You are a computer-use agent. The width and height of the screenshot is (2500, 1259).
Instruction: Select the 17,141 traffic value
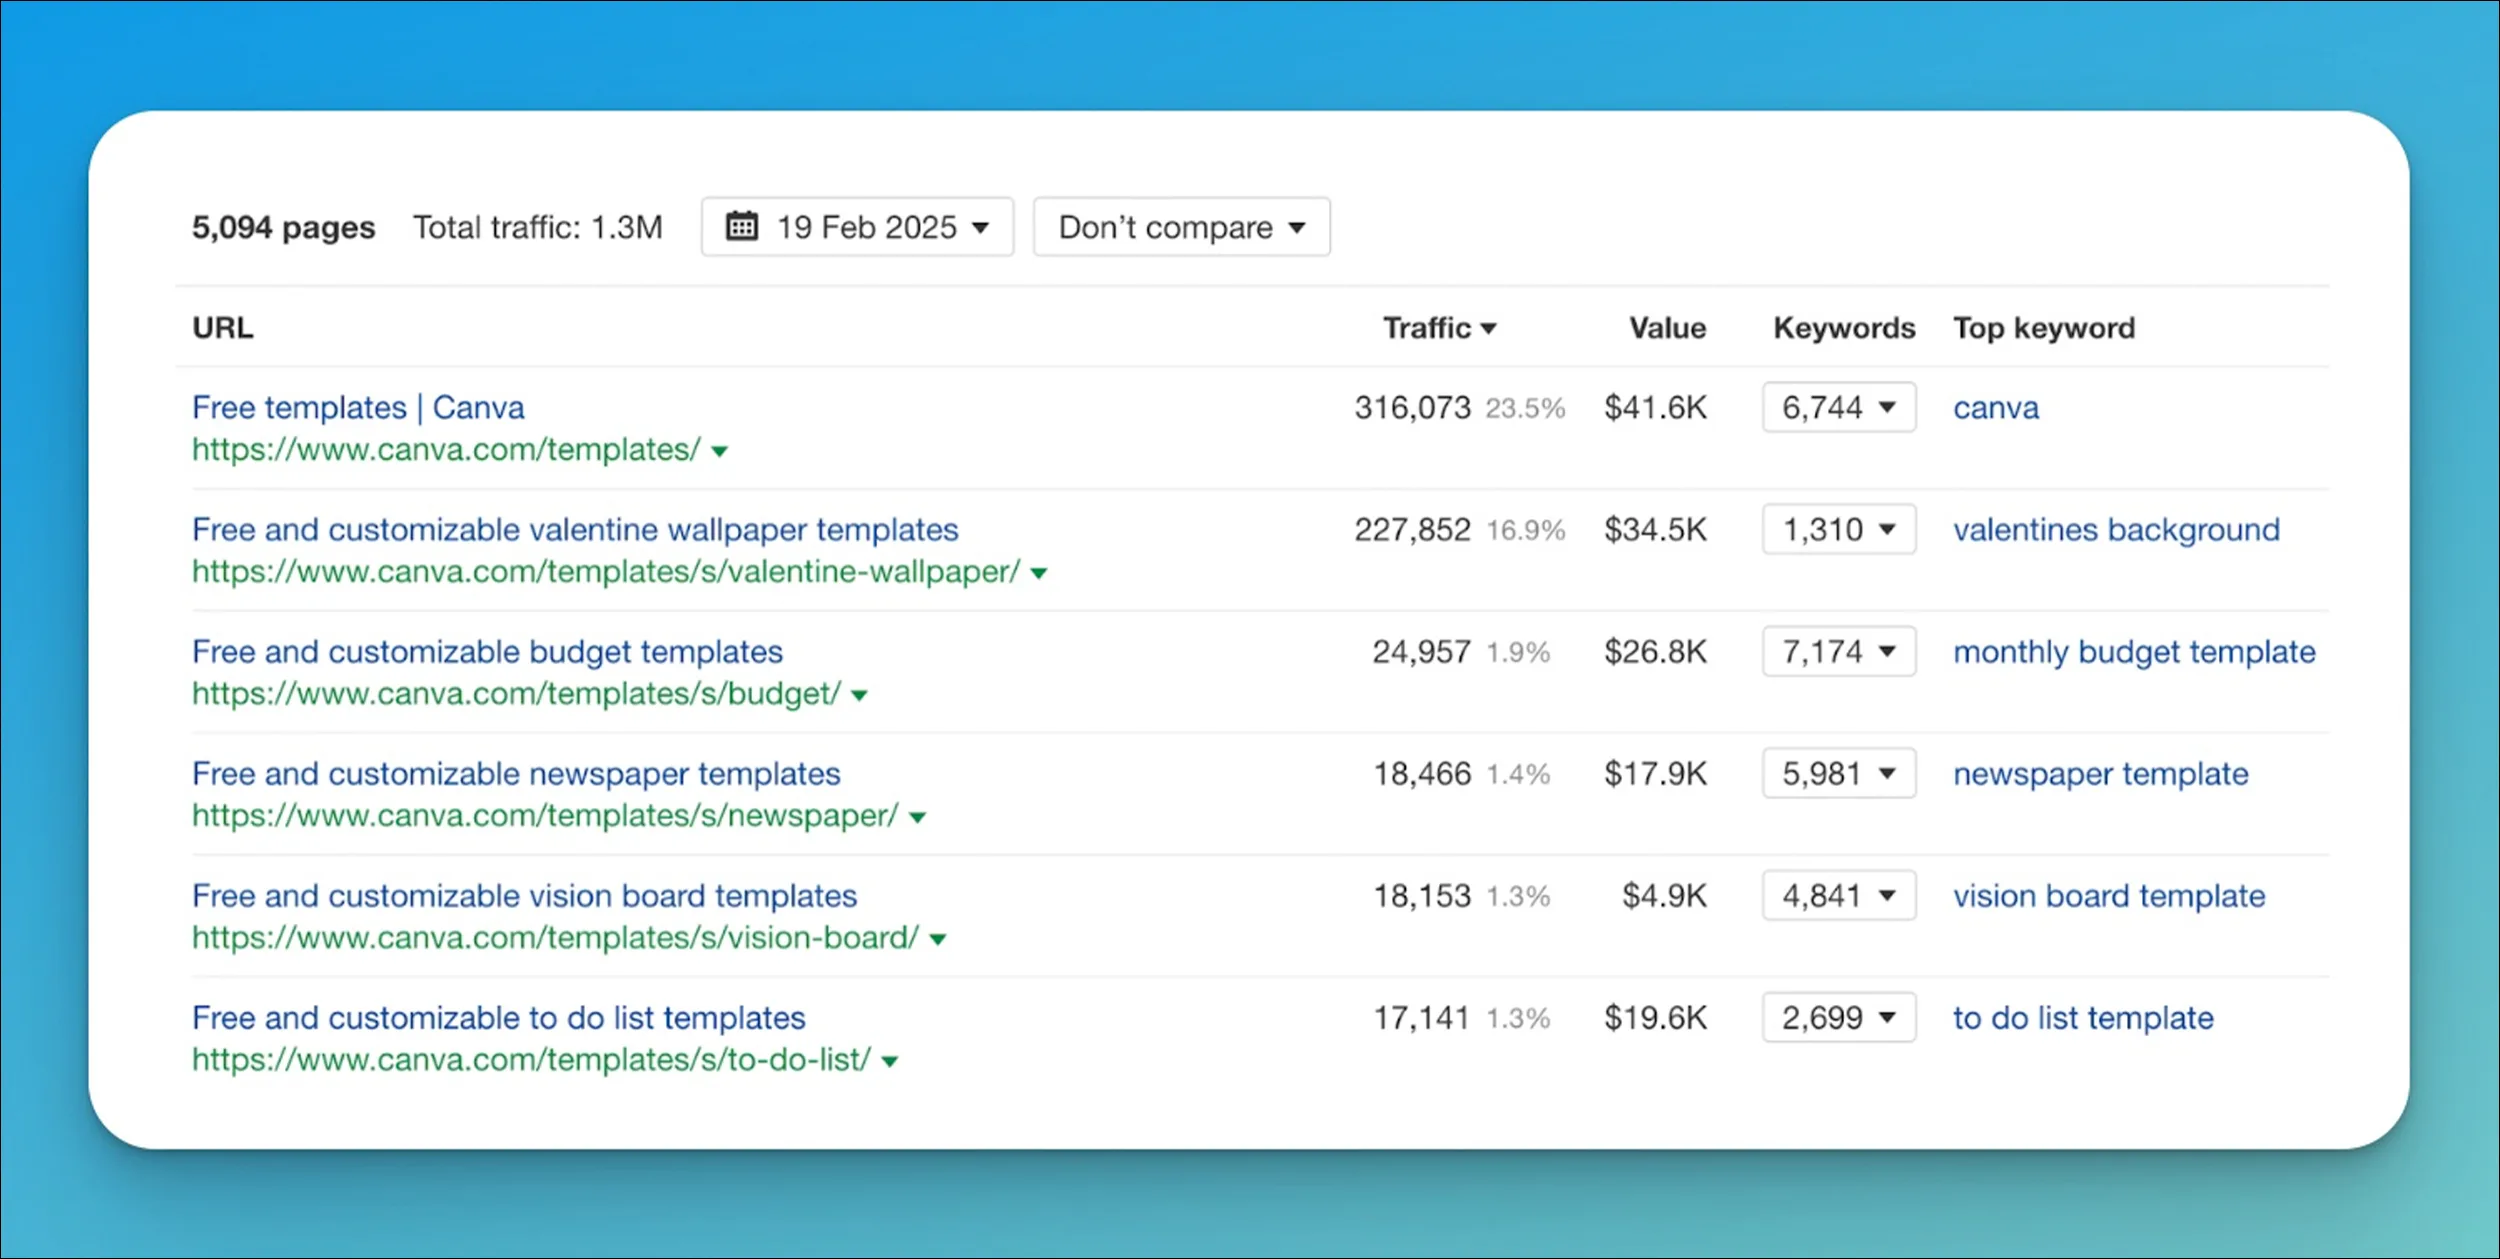(x=1421, y=1018)
